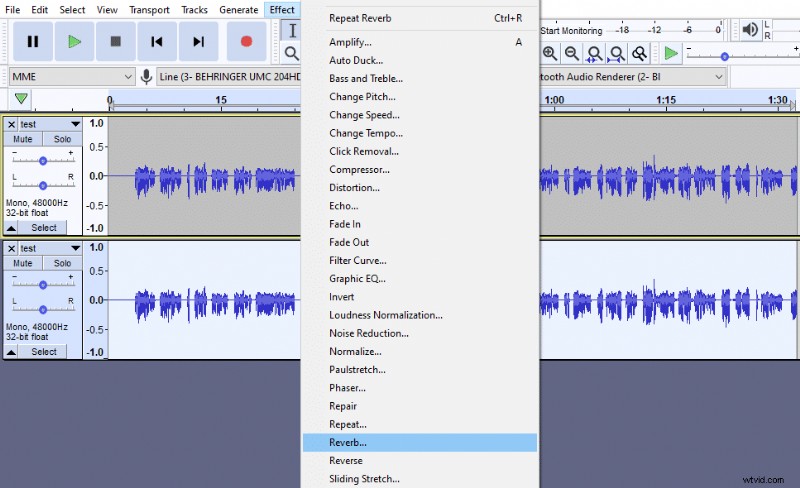This screenshot has width=800, height=488.
Task: Open the Select menu
Action: (x=72, y=10)
